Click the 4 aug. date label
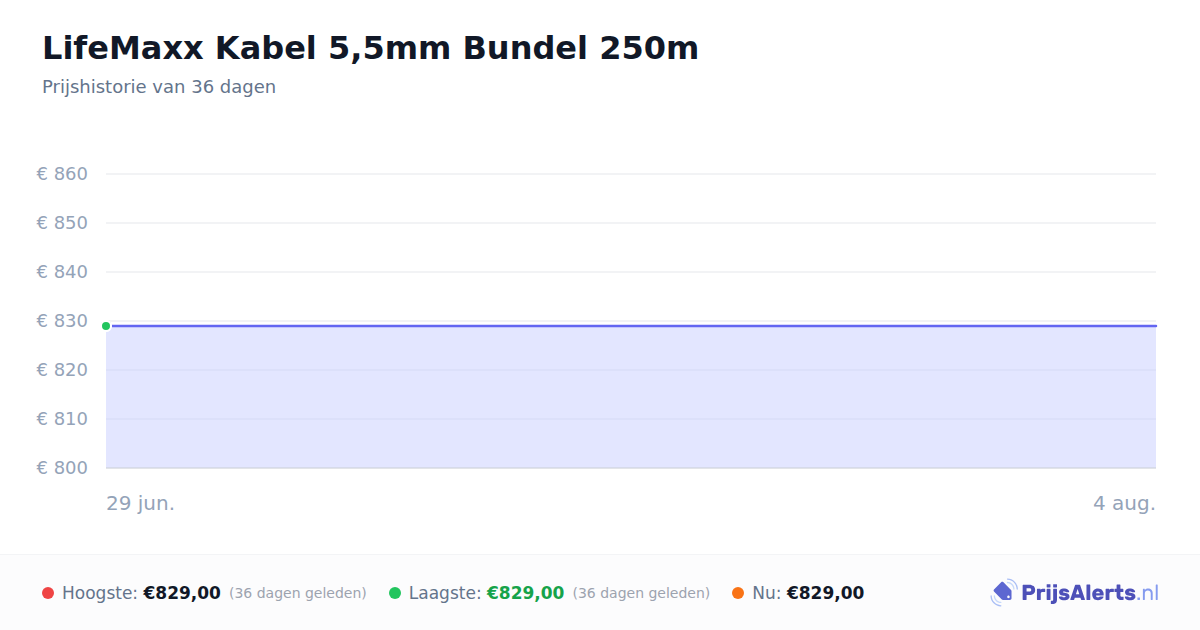This screenshot has width=1200, height=630. point(1124,504)
